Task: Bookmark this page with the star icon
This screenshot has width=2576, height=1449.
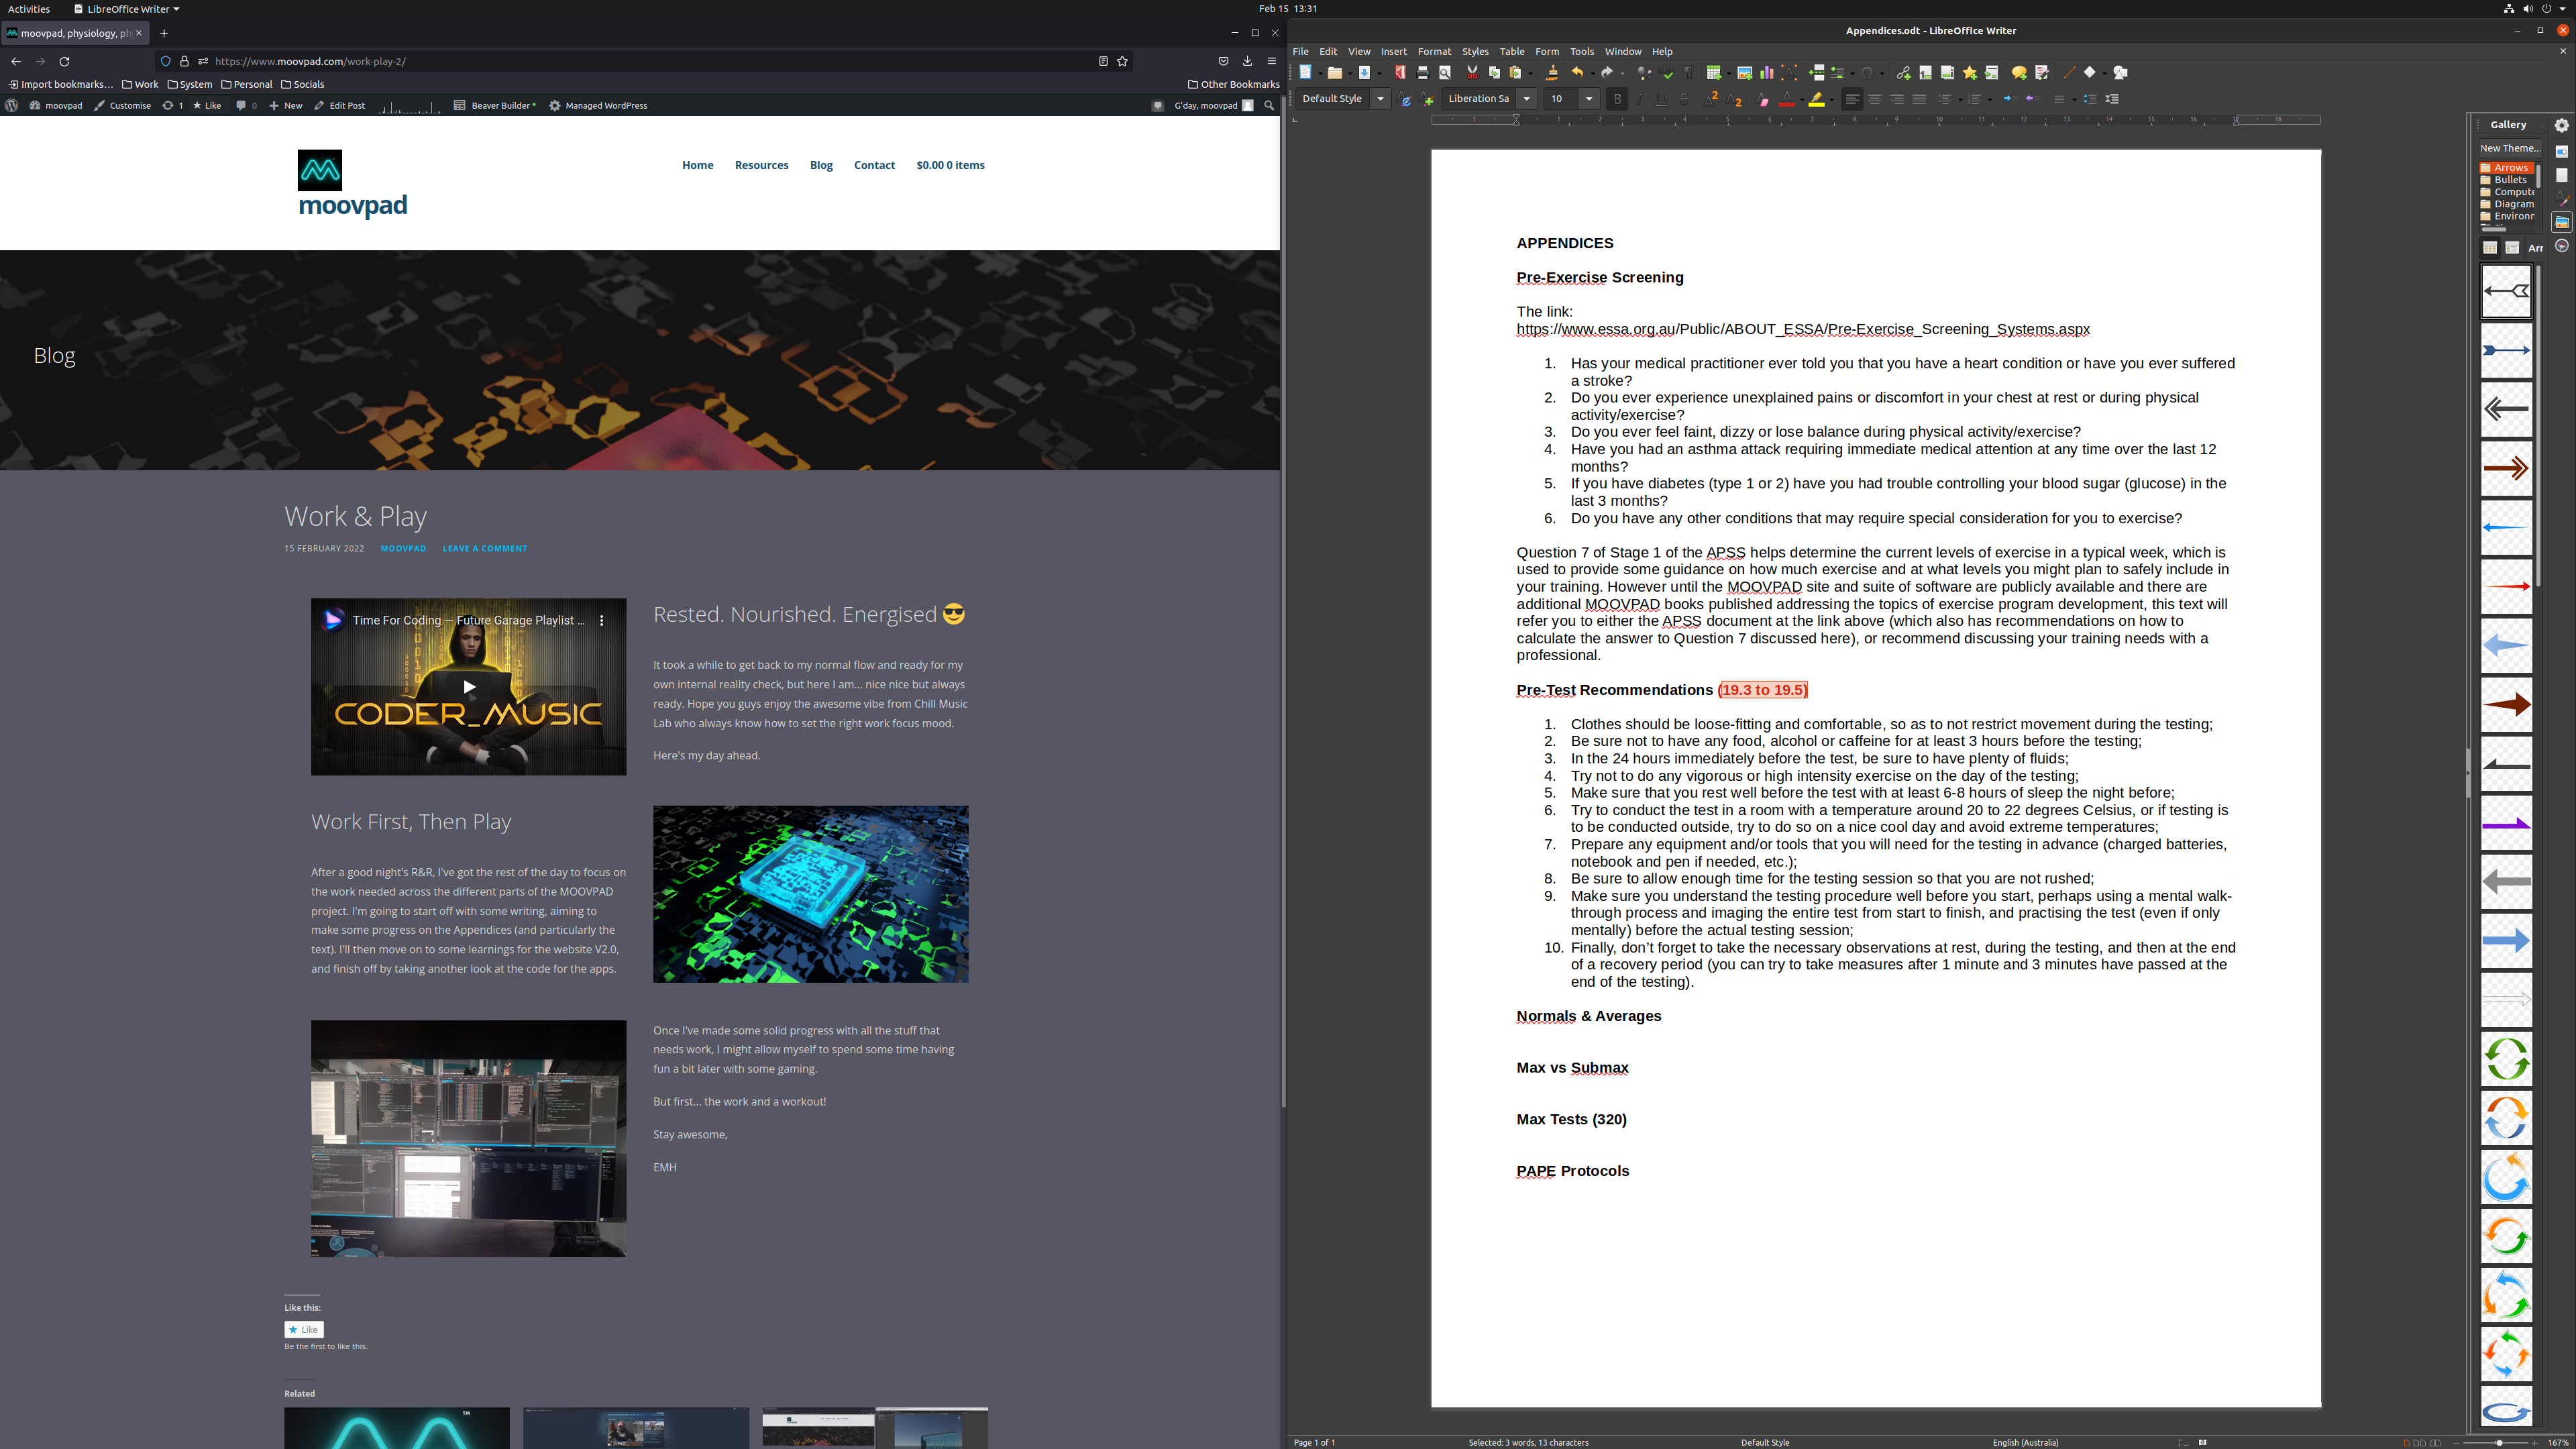Action: coord(1123,61)
